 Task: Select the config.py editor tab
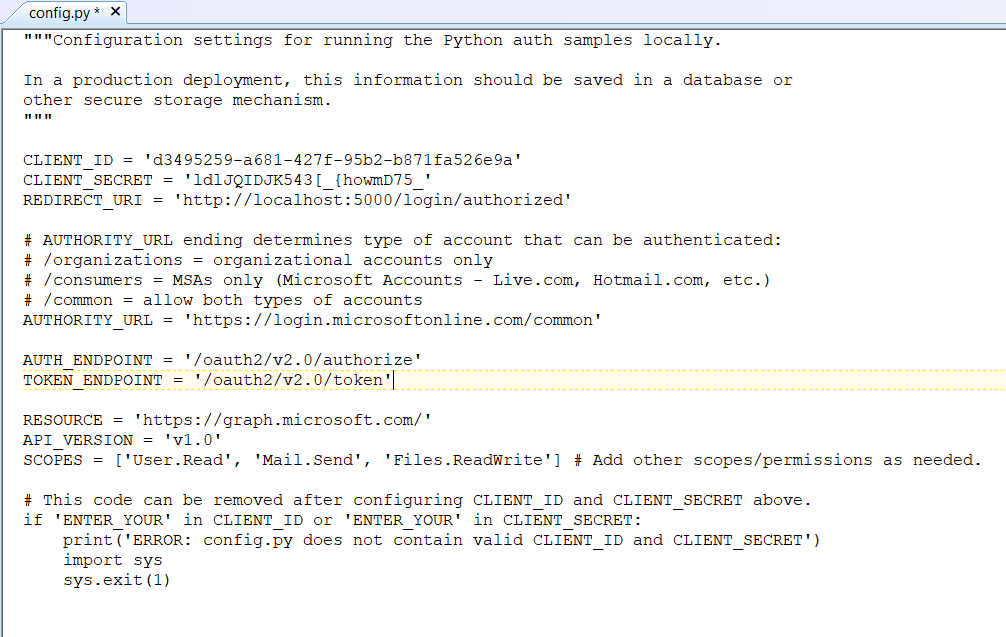[x=63, y=12]
